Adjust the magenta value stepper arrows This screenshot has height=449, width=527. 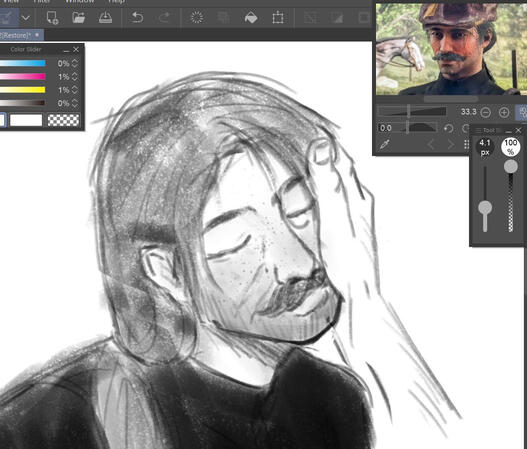tap(75, 77)
